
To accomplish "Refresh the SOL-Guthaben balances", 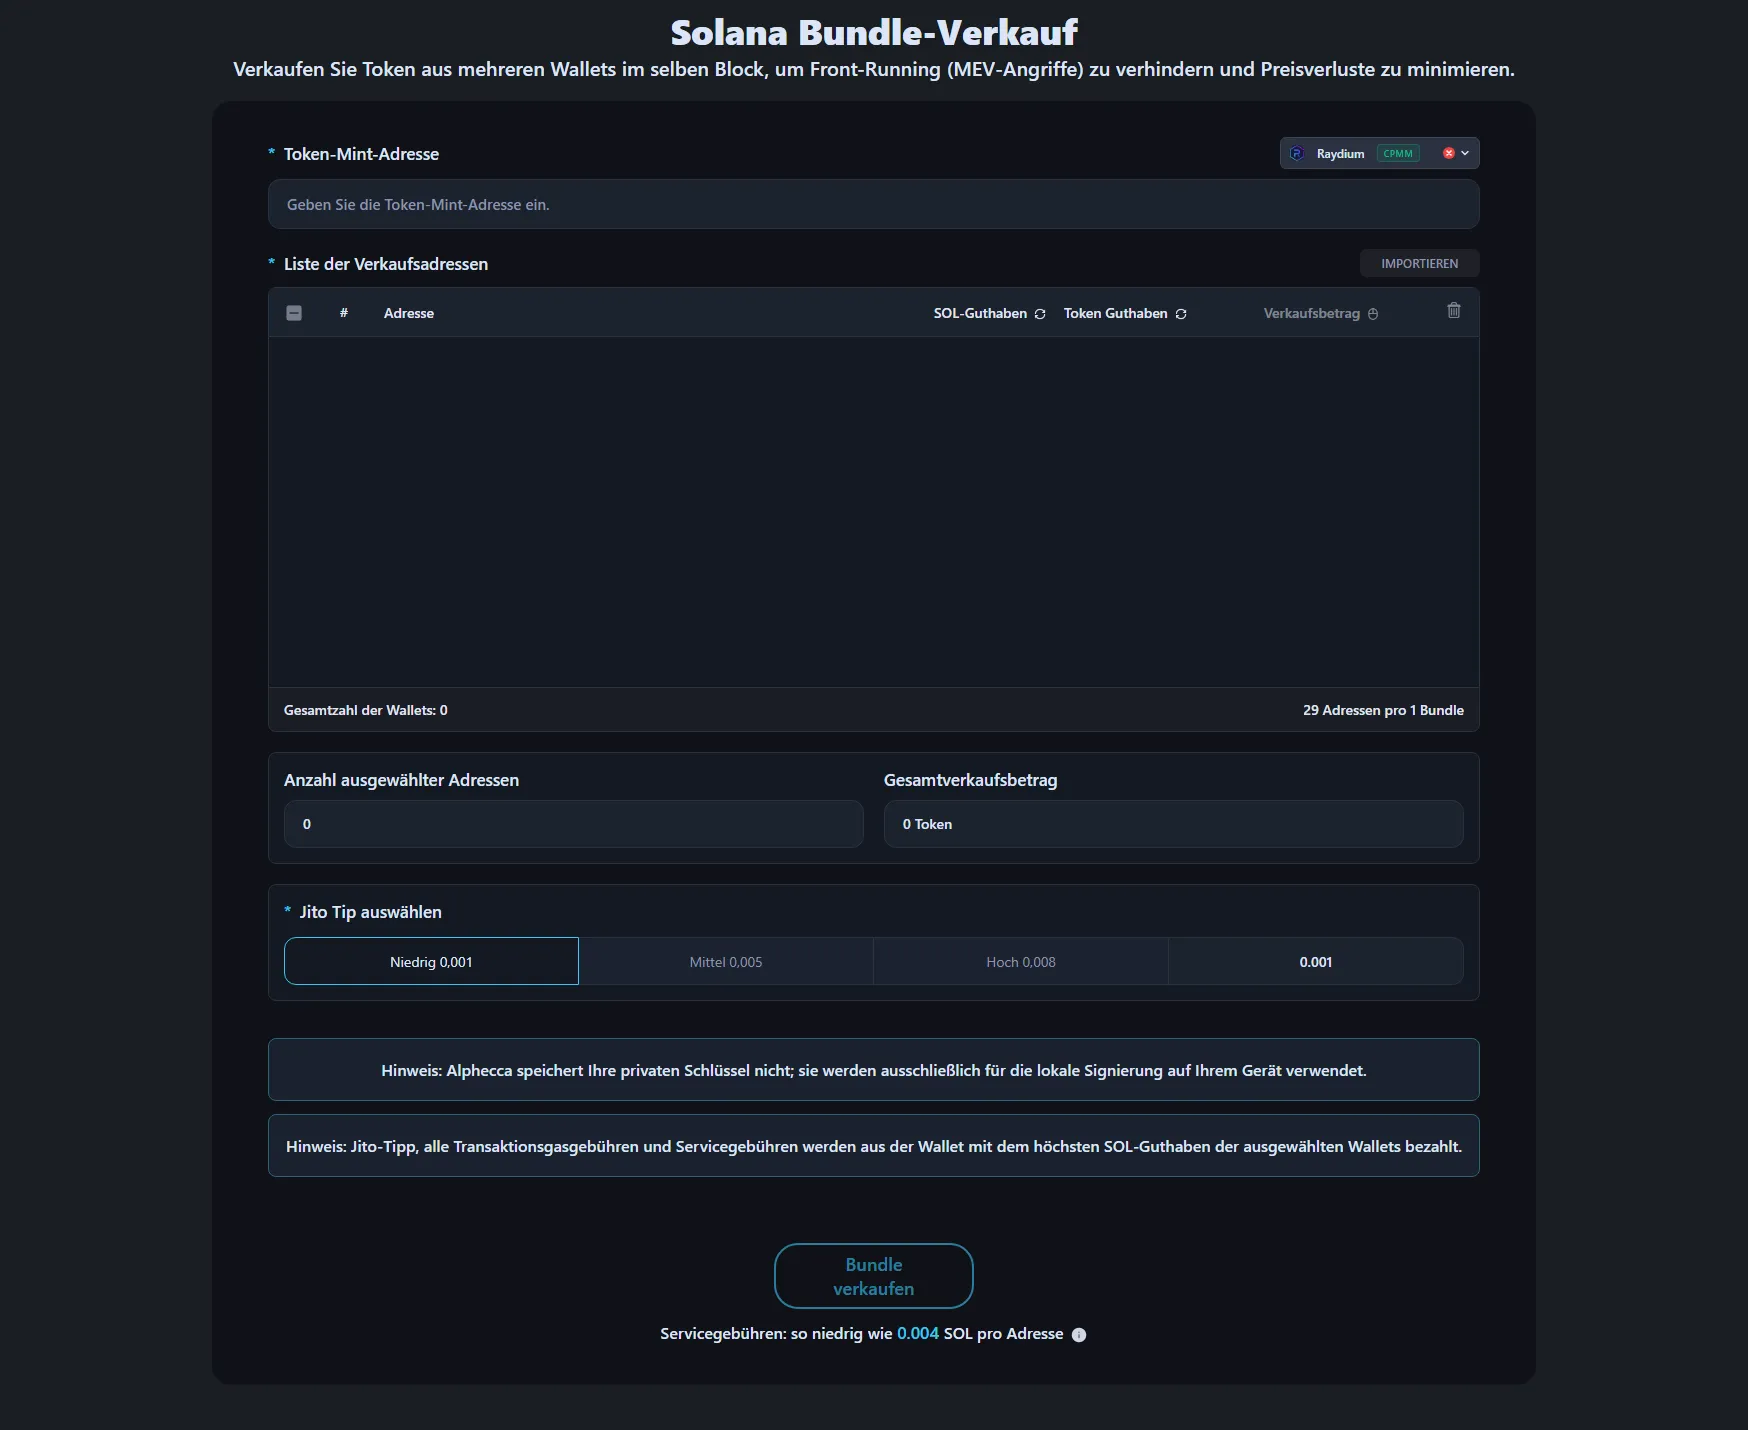I will tap(1039, 313).
